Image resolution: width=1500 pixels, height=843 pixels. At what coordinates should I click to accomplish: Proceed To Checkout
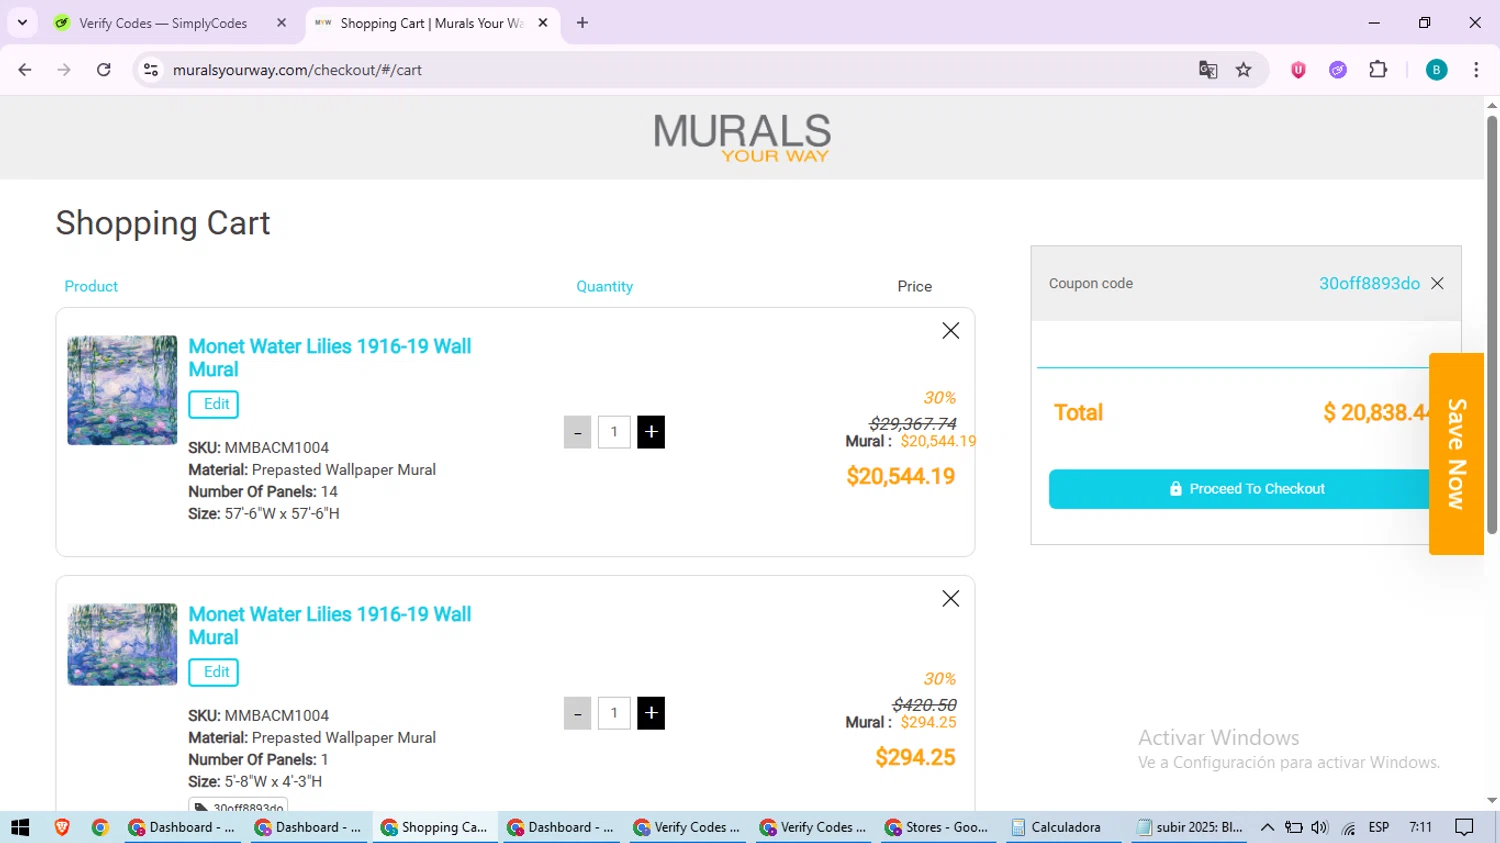[1247, 489]
